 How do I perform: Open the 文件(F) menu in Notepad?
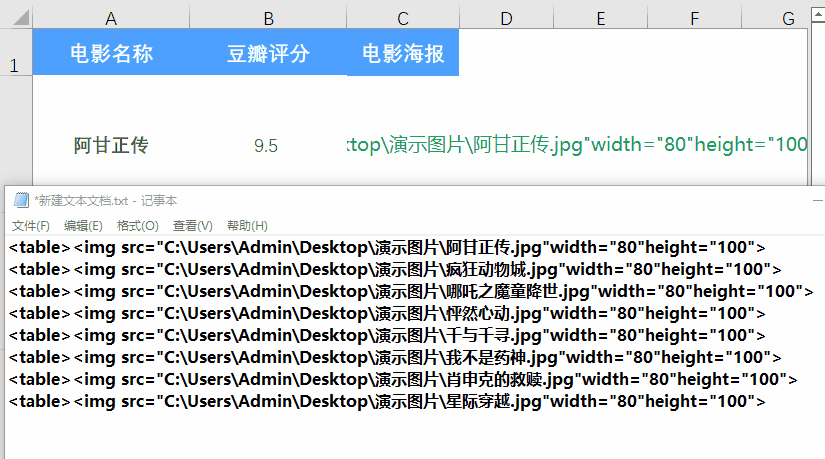[x=31, y=226]
